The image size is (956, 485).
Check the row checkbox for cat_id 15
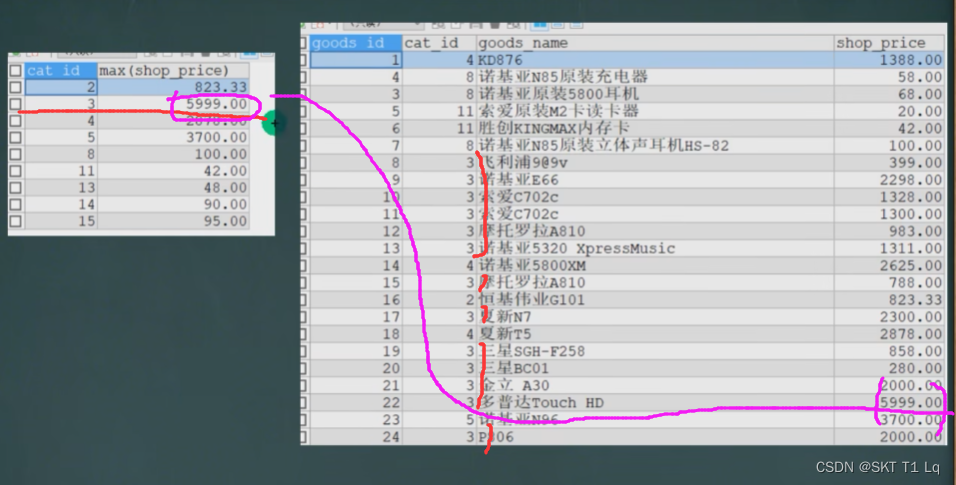pyautogui.click(x=16, y=221)
